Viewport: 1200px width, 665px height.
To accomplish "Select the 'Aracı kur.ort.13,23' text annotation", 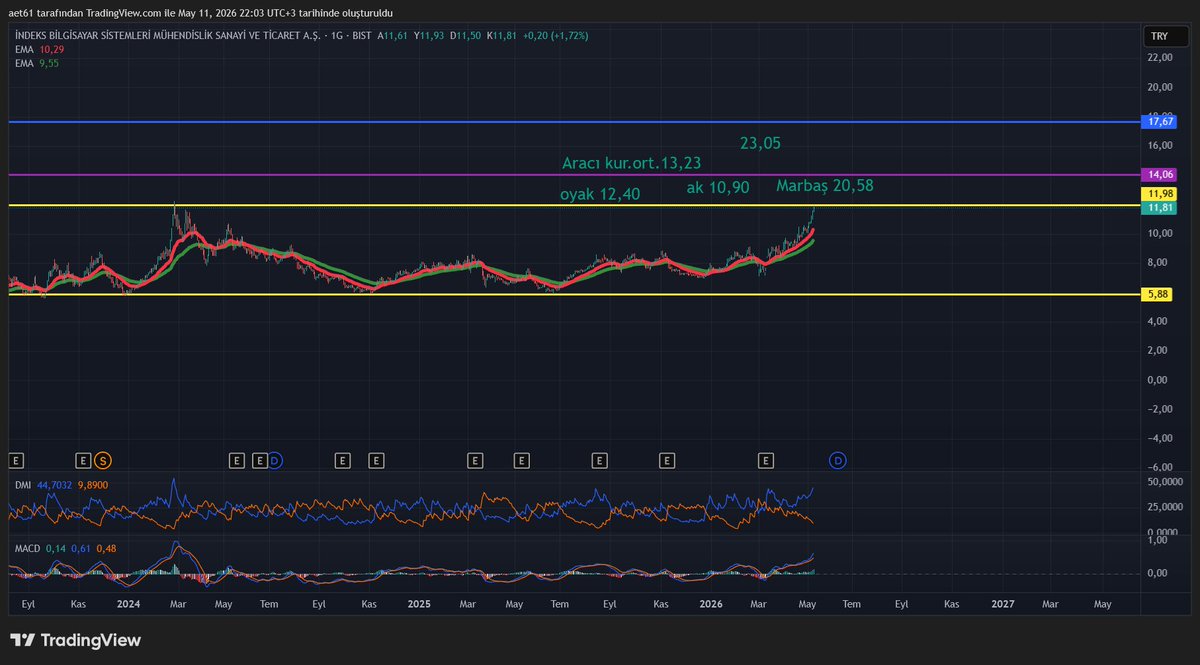I will 631,163.
